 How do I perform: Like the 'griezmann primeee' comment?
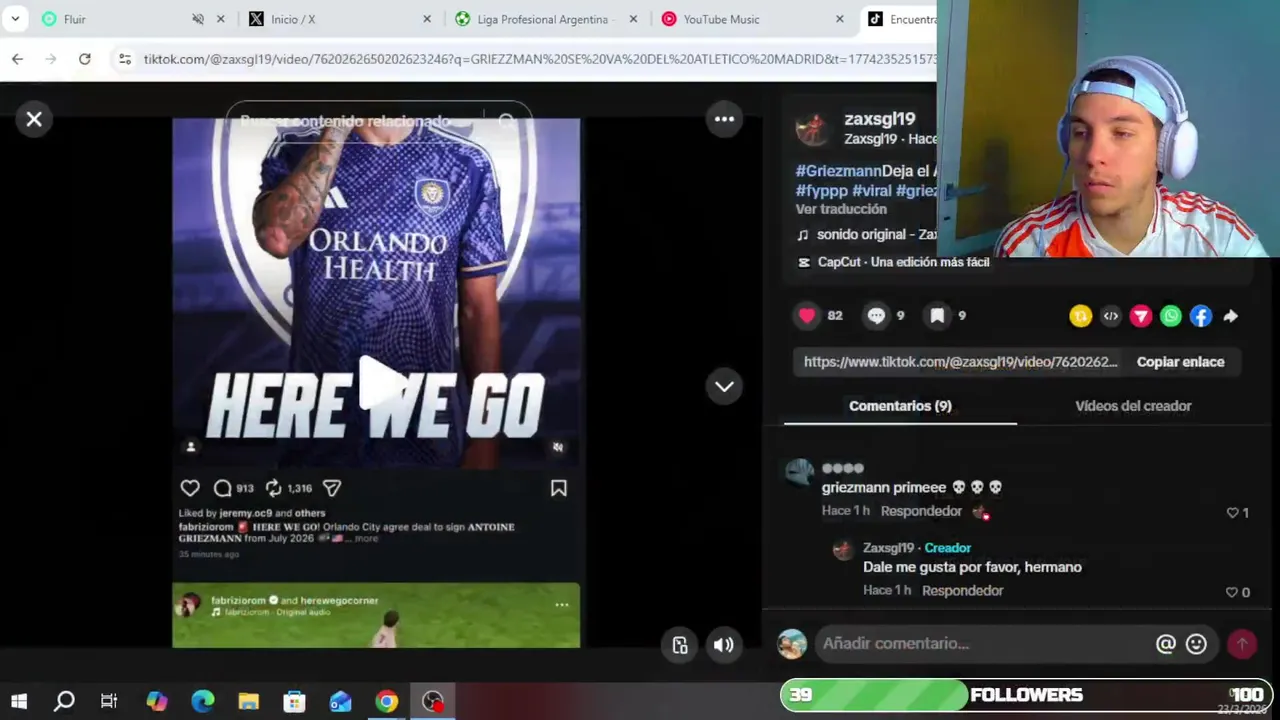pos(1232,512)
